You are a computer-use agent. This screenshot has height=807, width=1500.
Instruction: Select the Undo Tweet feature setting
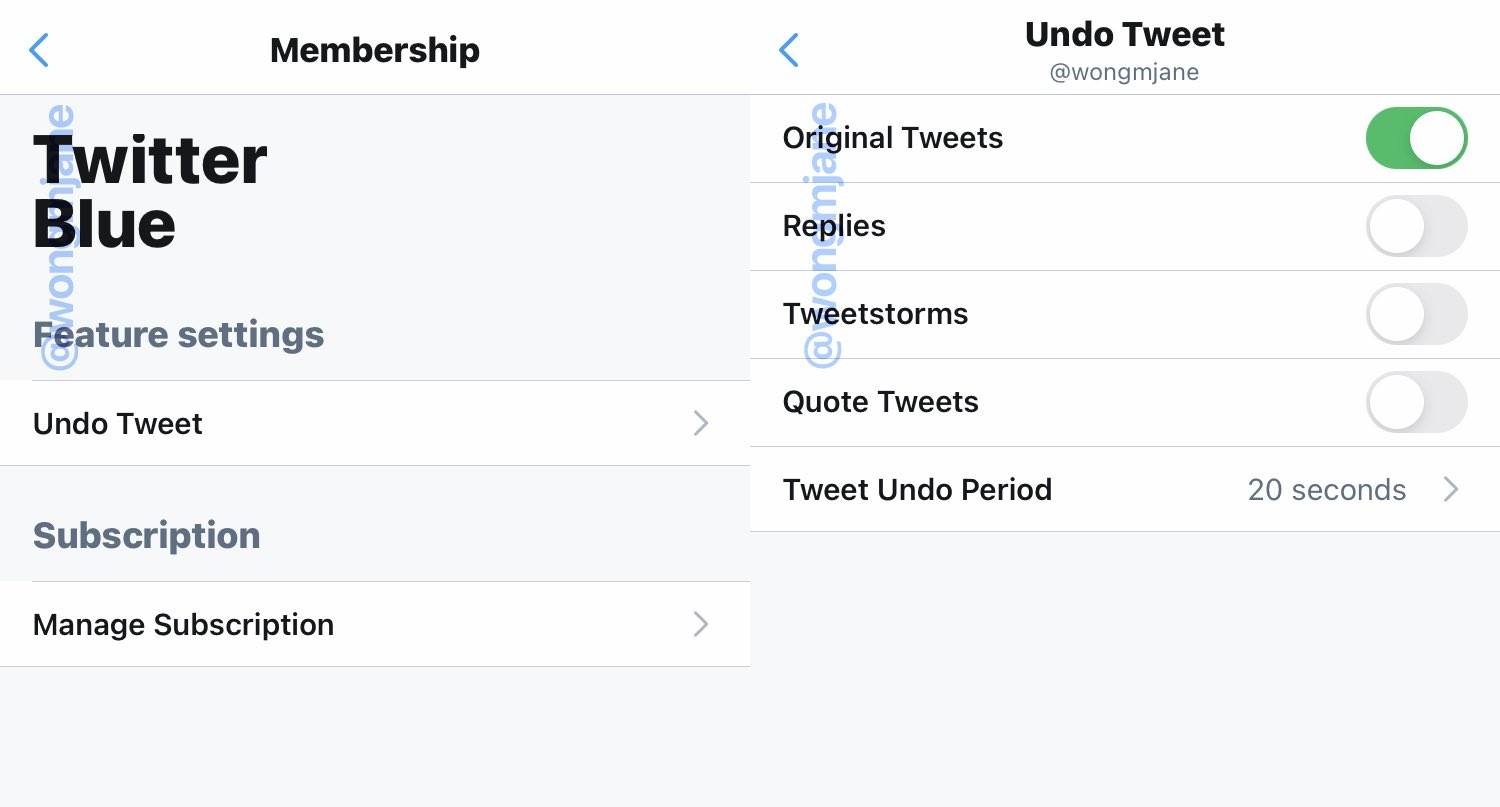[x=117, y=423]
